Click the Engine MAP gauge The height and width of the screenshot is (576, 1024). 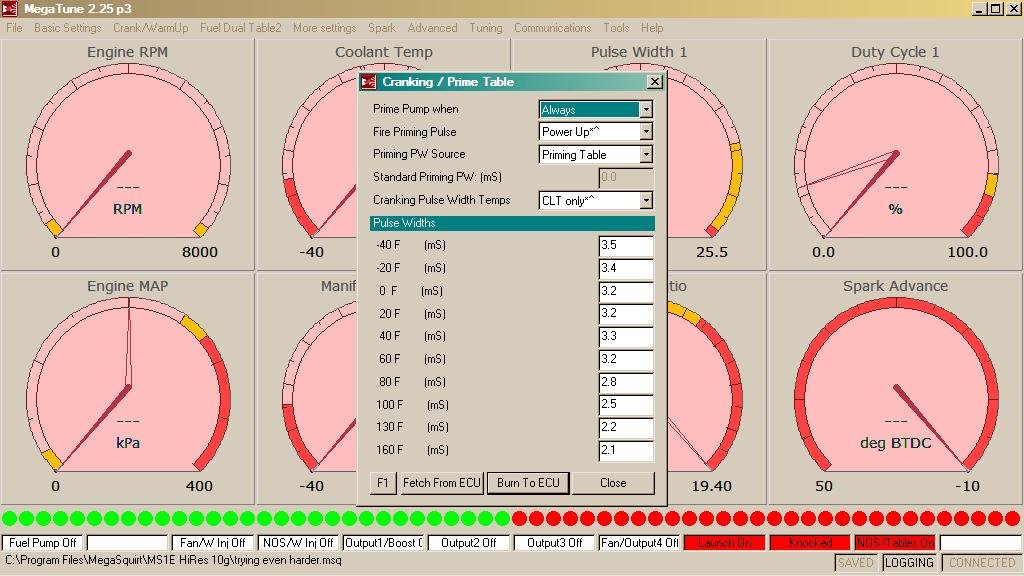tap(127, 389)
